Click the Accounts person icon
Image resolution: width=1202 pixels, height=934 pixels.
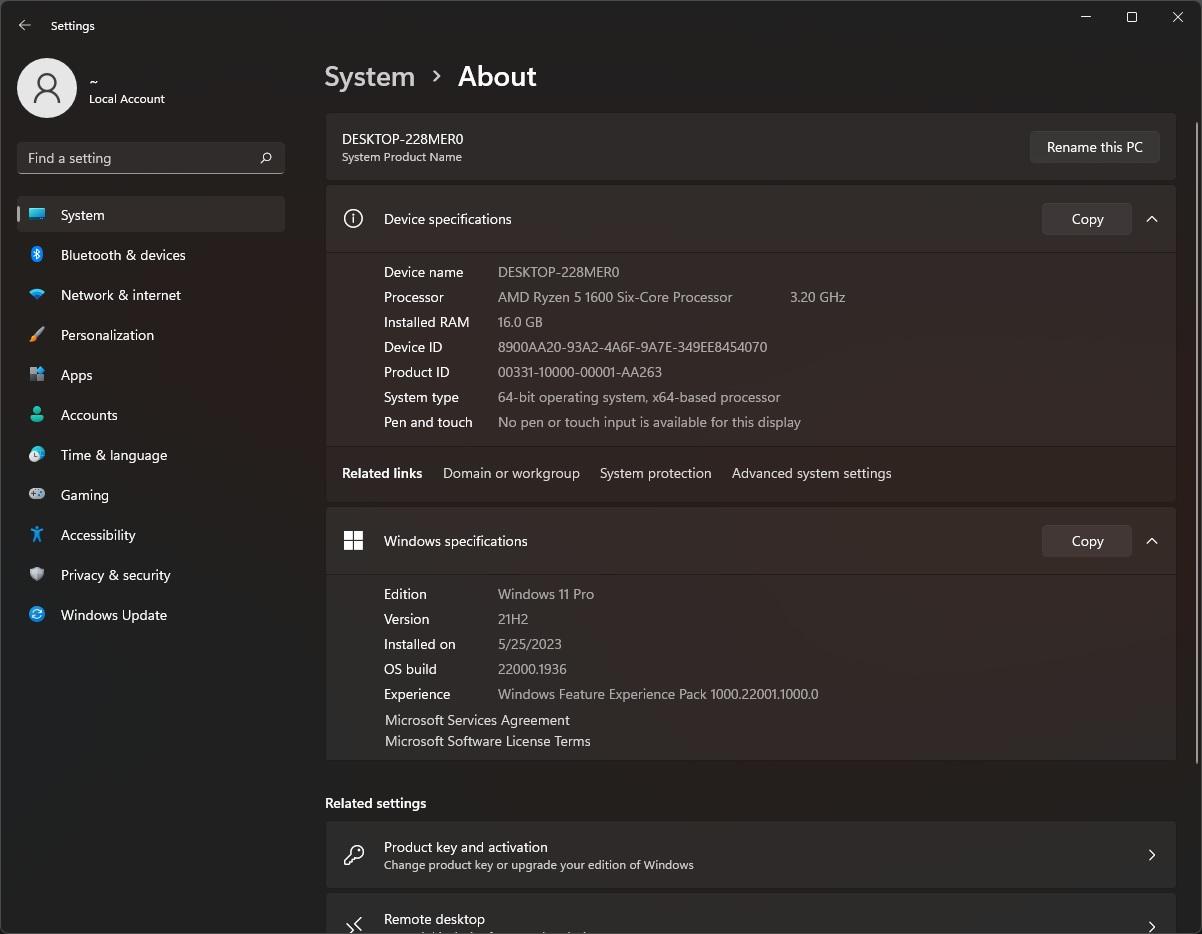point(37,415)
